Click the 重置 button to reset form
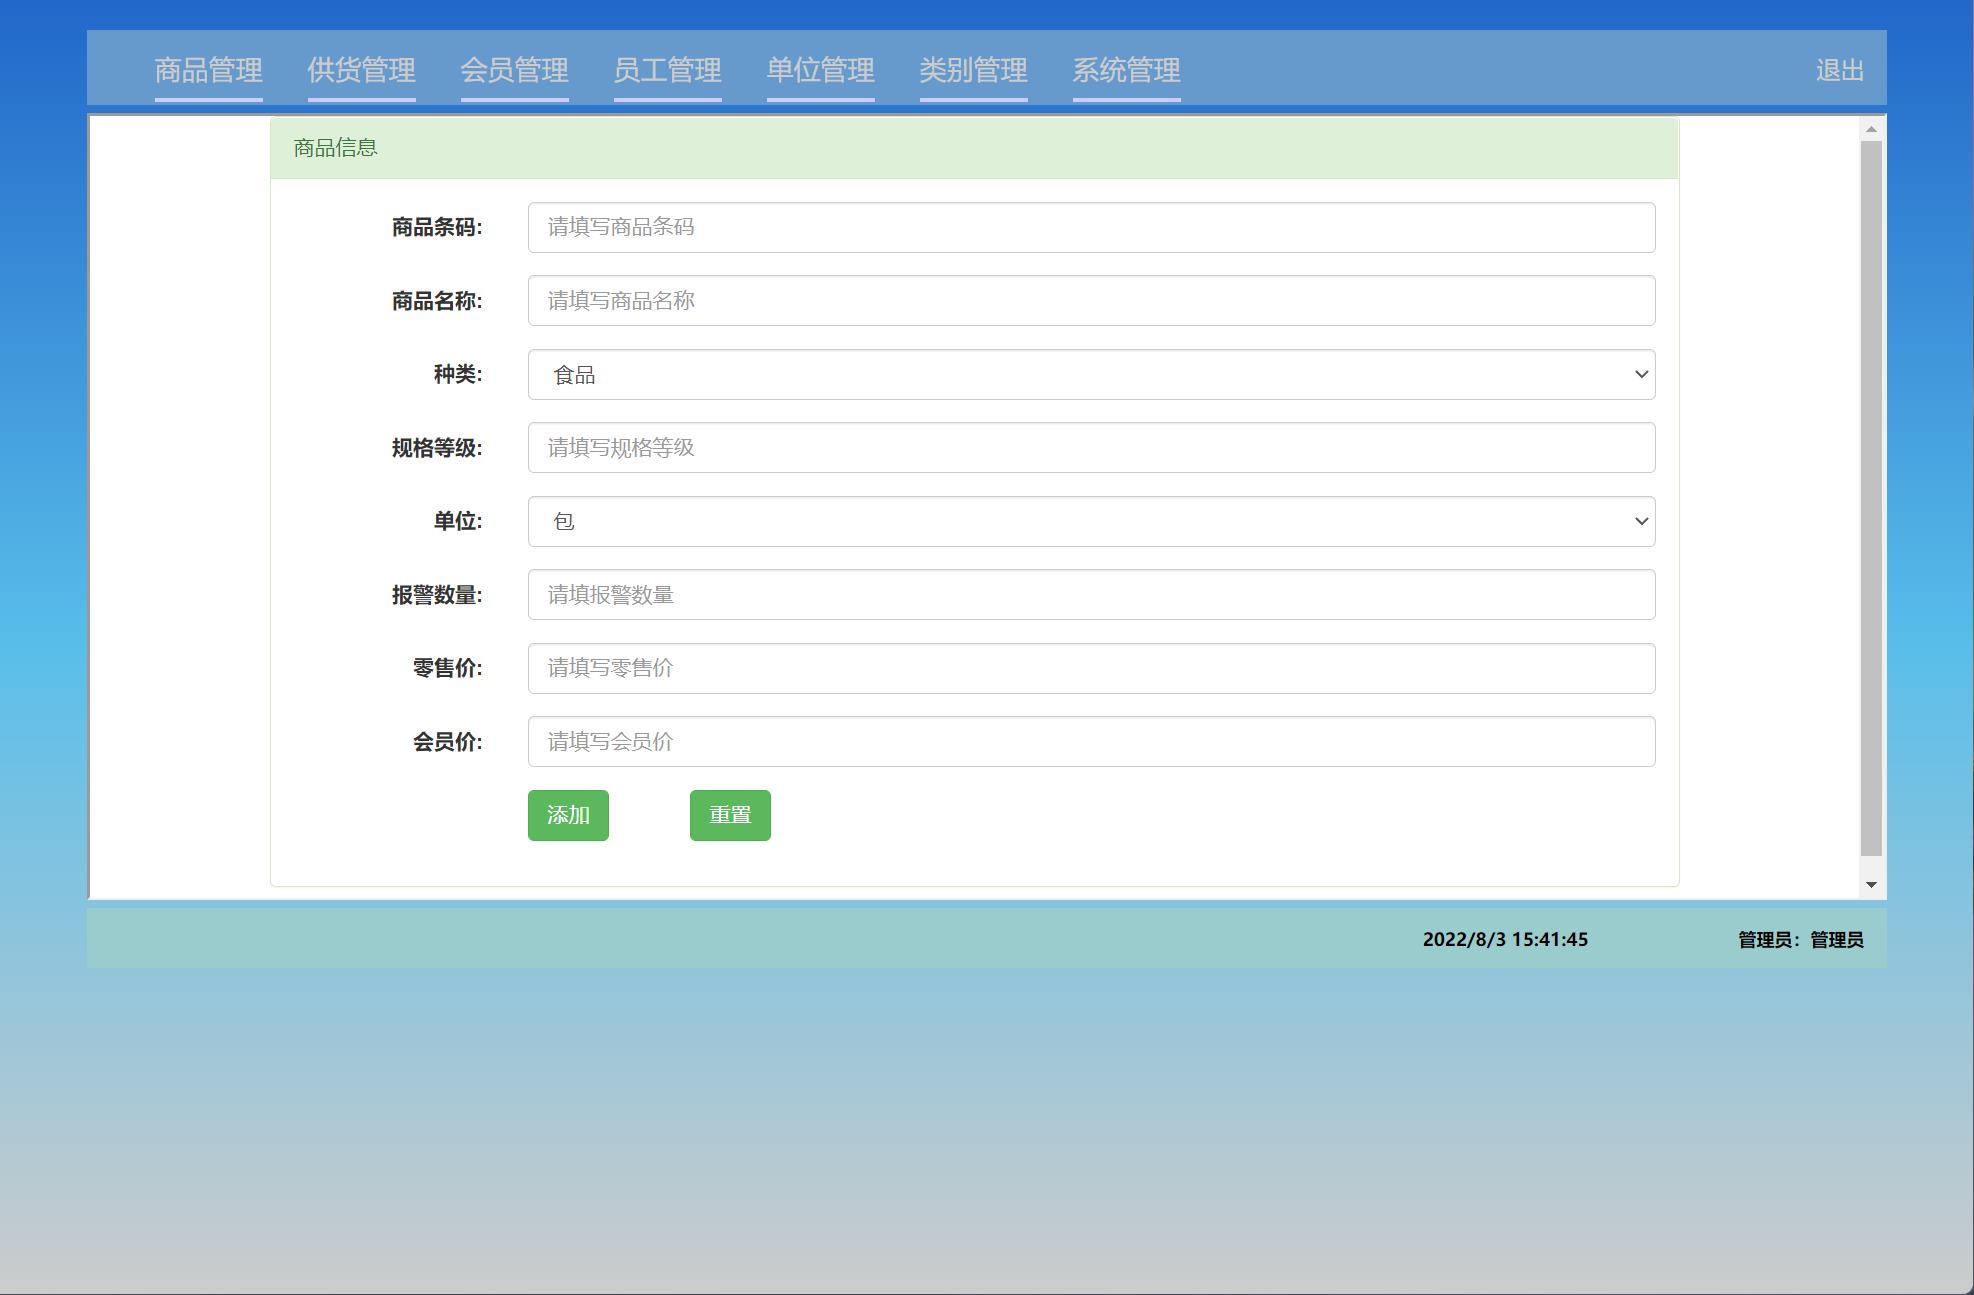1974x1295 pixels. 730,815
